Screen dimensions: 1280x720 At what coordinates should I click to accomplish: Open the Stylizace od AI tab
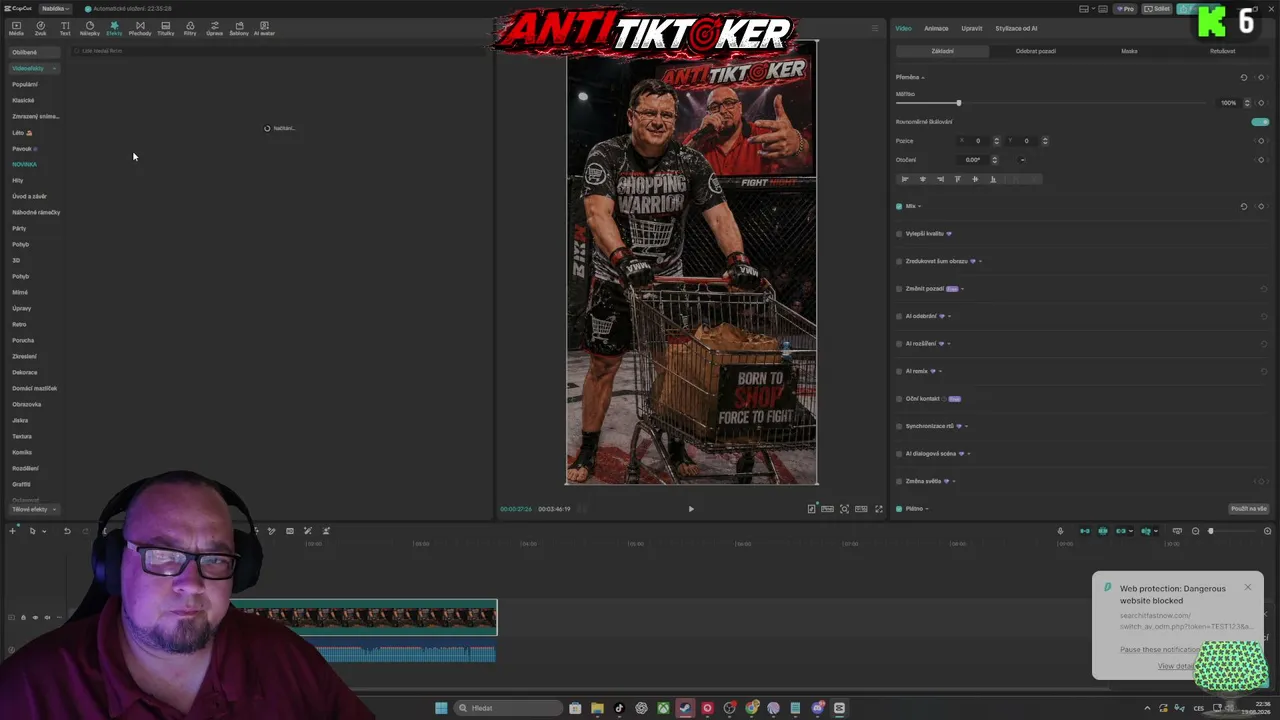point(1016,28)
